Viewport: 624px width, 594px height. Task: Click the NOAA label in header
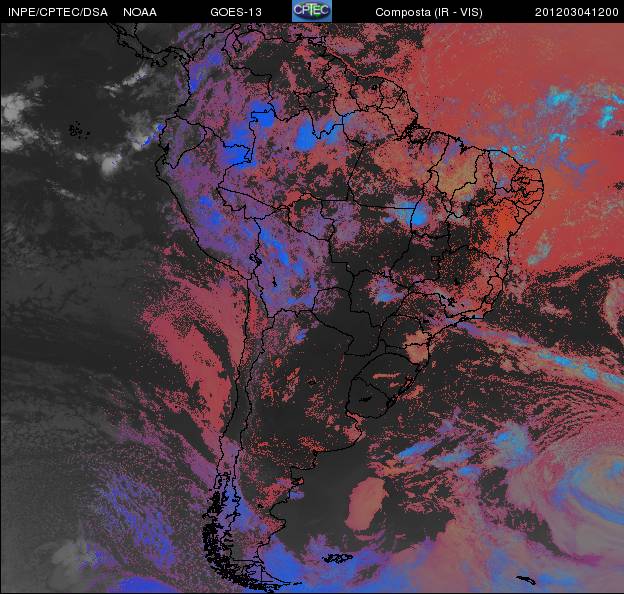[140, 12]
